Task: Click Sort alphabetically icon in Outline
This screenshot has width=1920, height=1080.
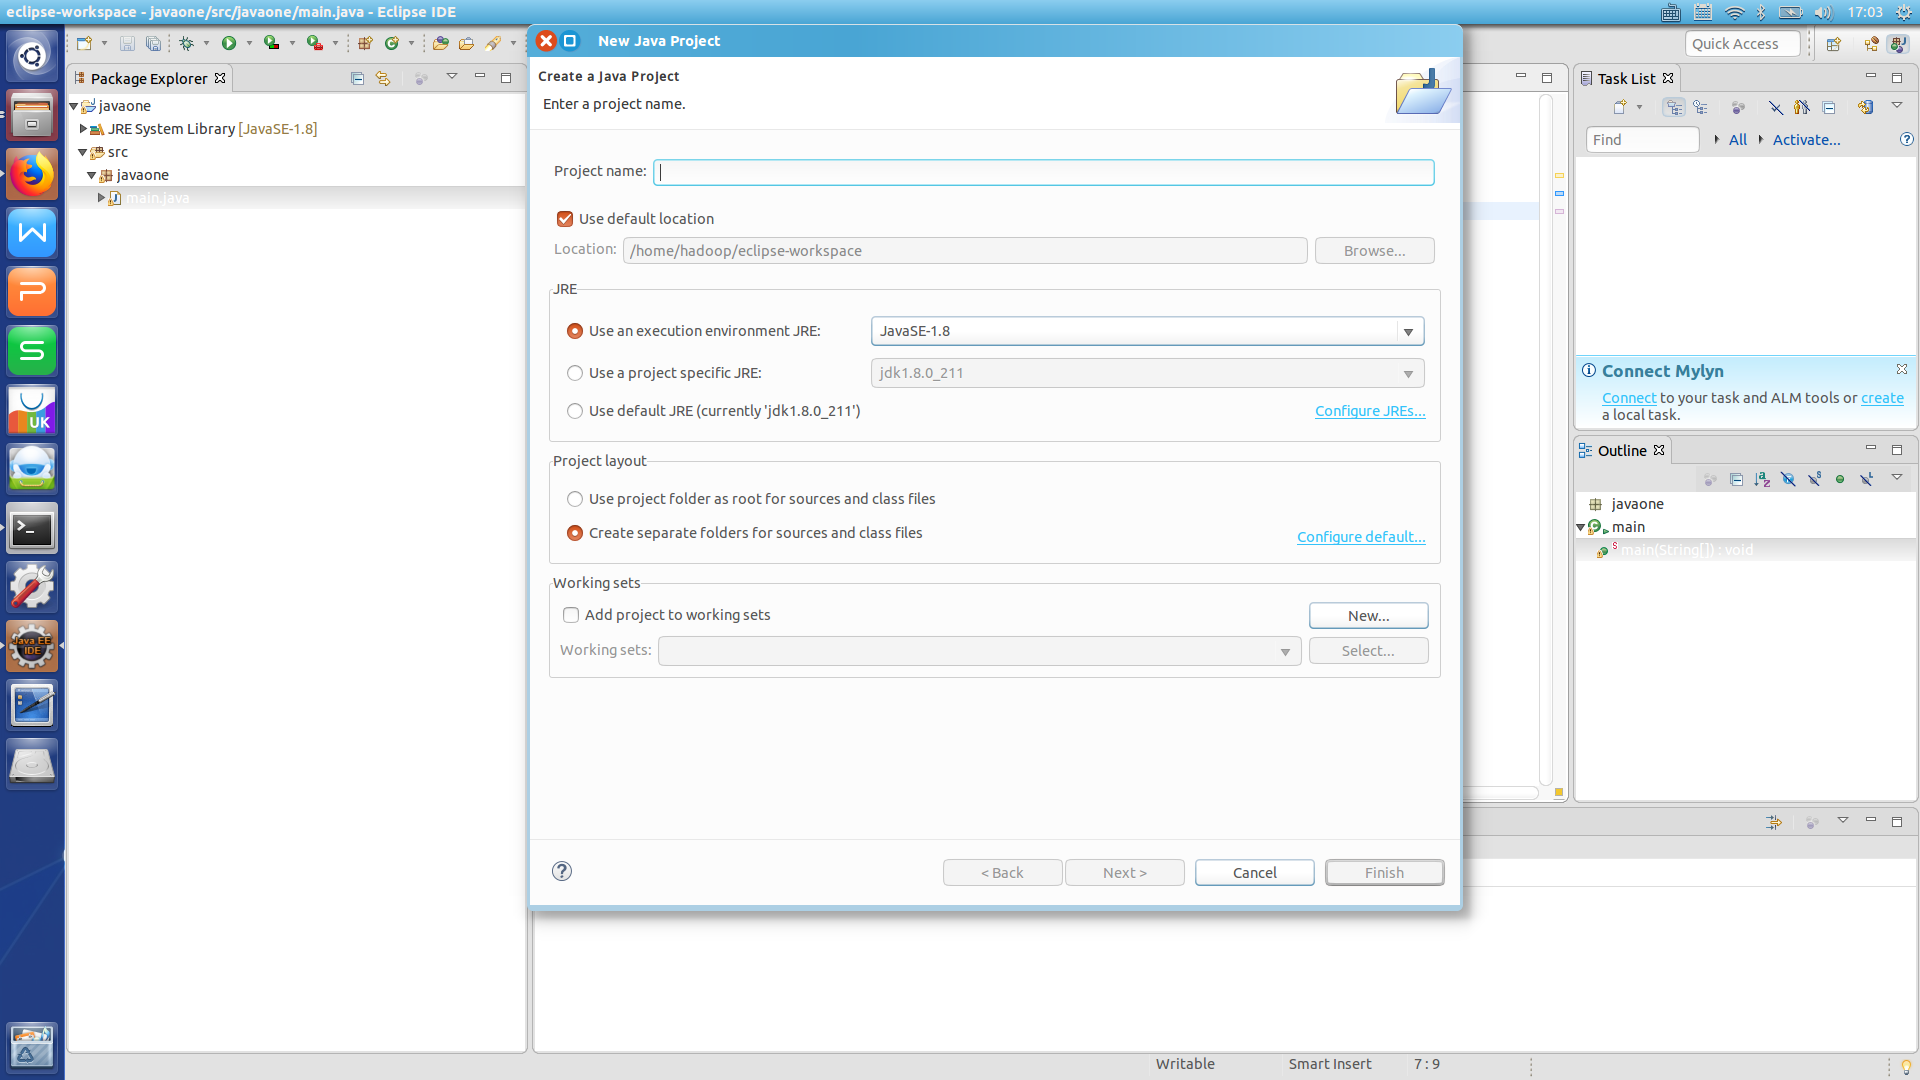Action: (x=1762, y=480)
